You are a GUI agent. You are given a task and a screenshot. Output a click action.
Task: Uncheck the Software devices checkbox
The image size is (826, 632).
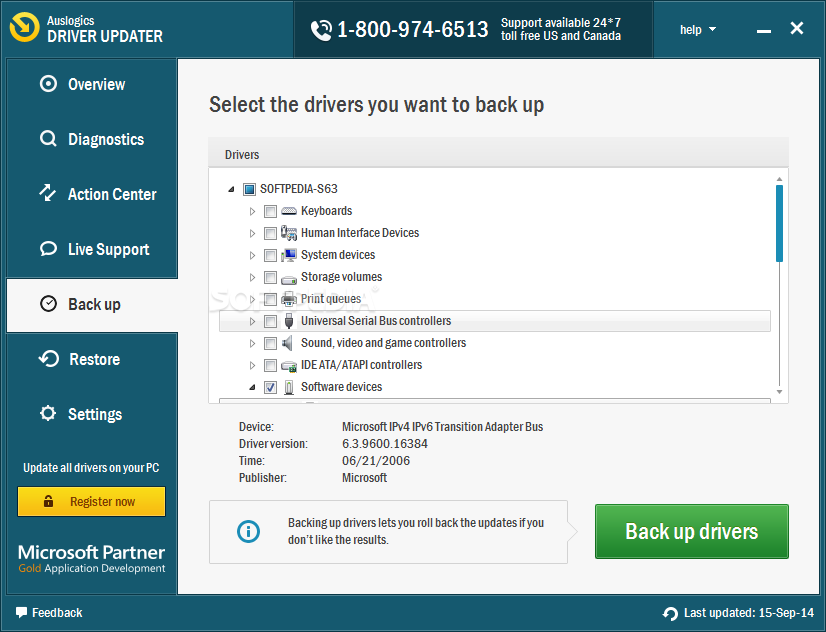pyautogui.click(x=270, y=387)
